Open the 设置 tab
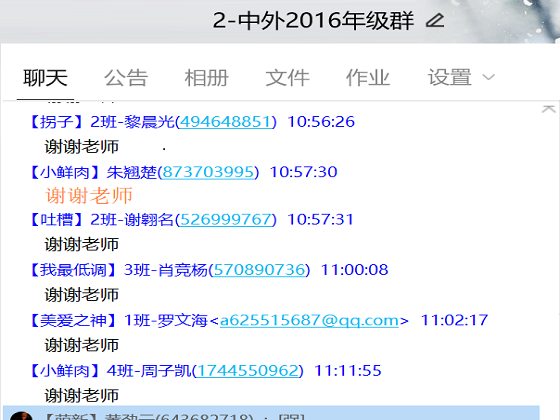 (450, 78)
